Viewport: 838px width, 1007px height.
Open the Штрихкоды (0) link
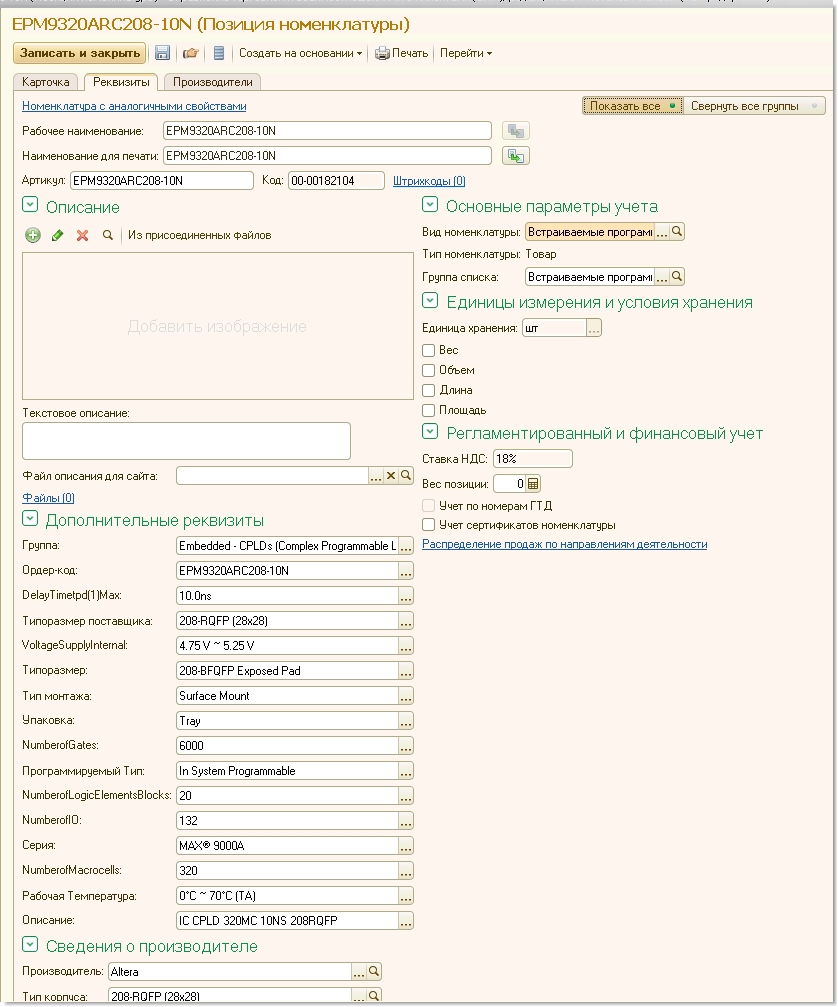tap(429, 181)
